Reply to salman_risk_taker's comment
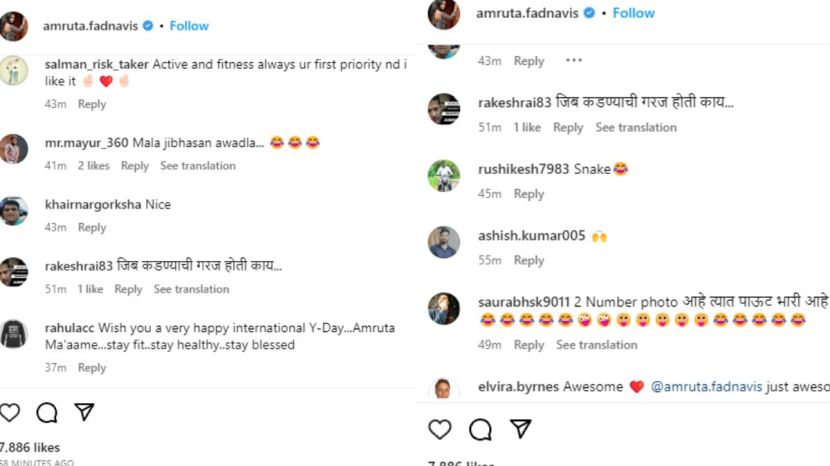This screenshot has height=466, width=830. pos(92,104)
